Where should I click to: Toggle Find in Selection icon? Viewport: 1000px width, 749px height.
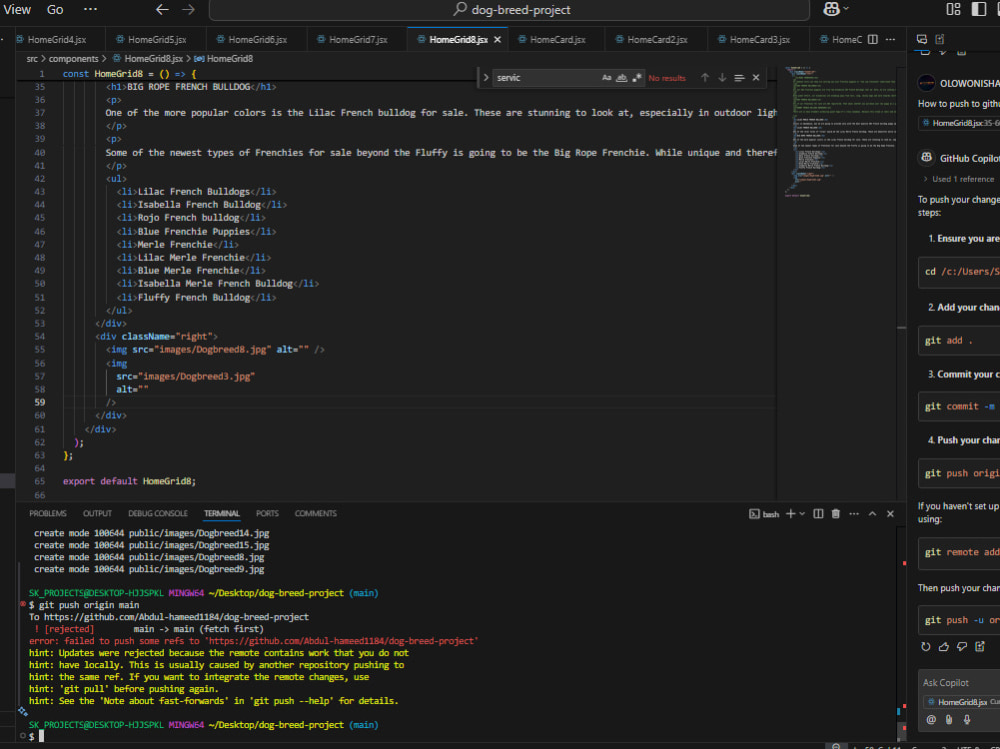pyautogui.click(x=739, y=78)
